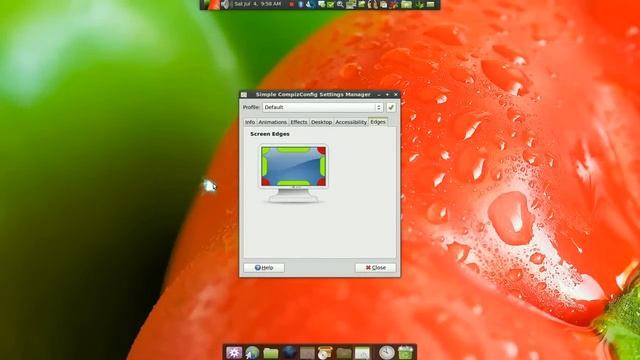Screen dimensions: 640x360
Task: Select the bottom edge green bar on monitor
Action: click(293, 183)
